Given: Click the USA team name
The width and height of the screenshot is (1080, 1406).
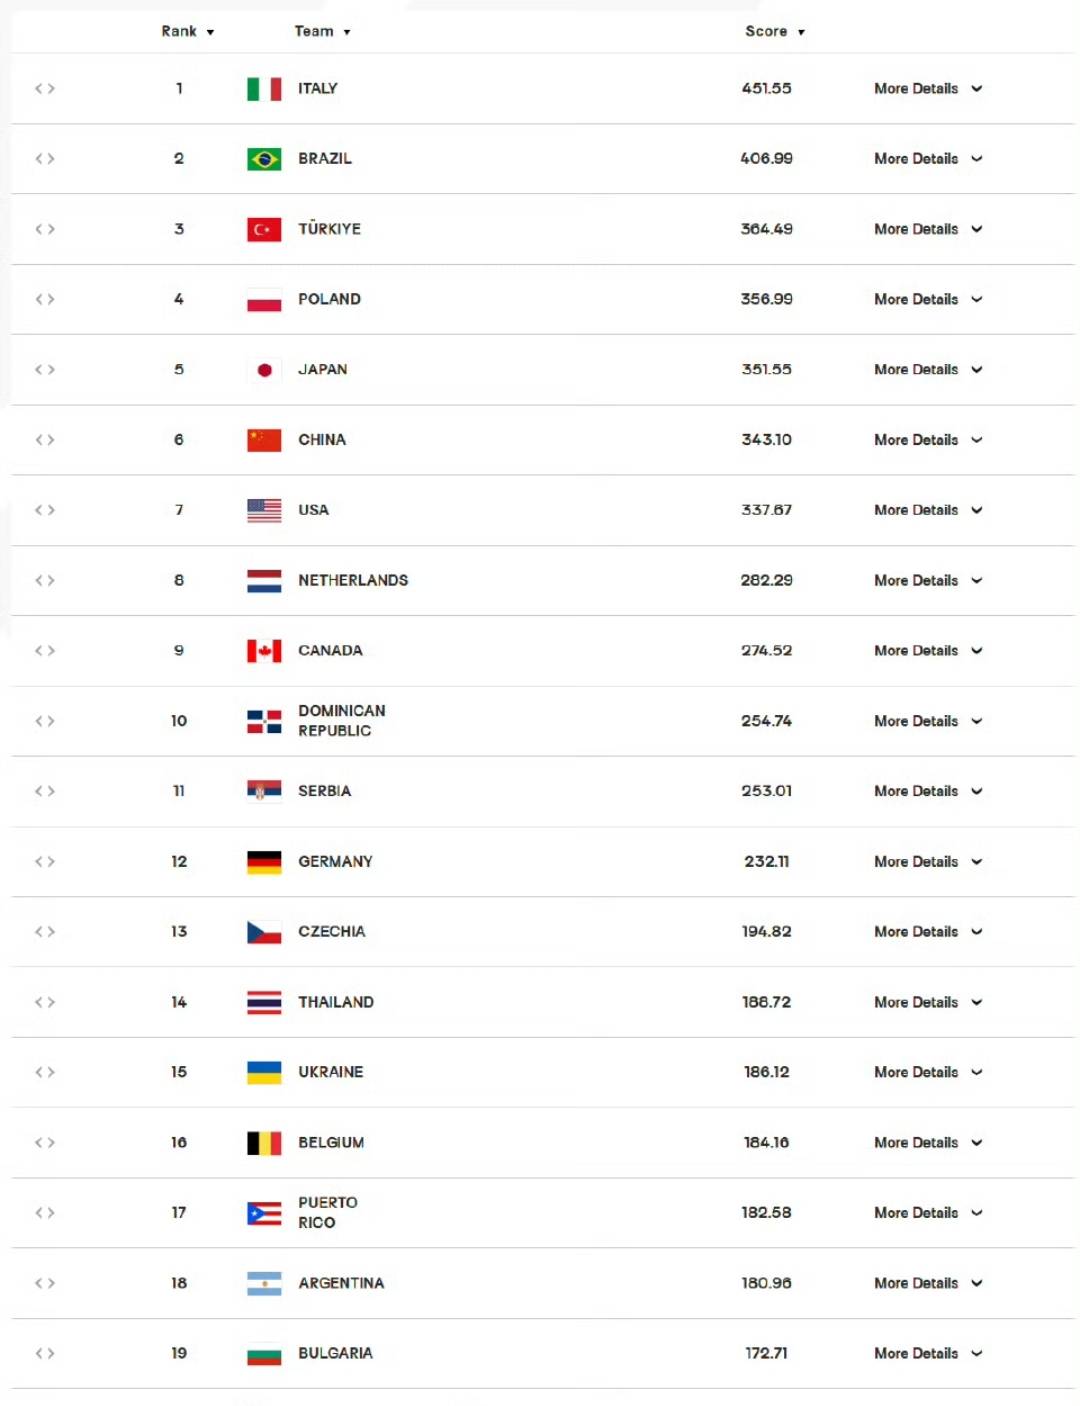Looking at the screenshot, I should pos(313,510).
